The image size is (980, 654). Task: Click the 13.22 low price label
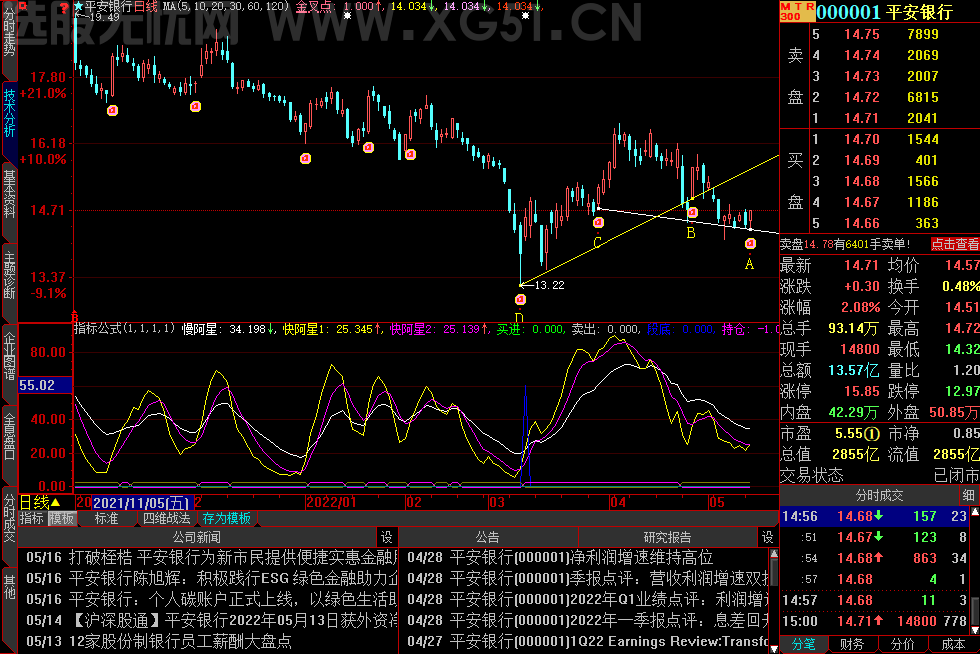point(549,285)
